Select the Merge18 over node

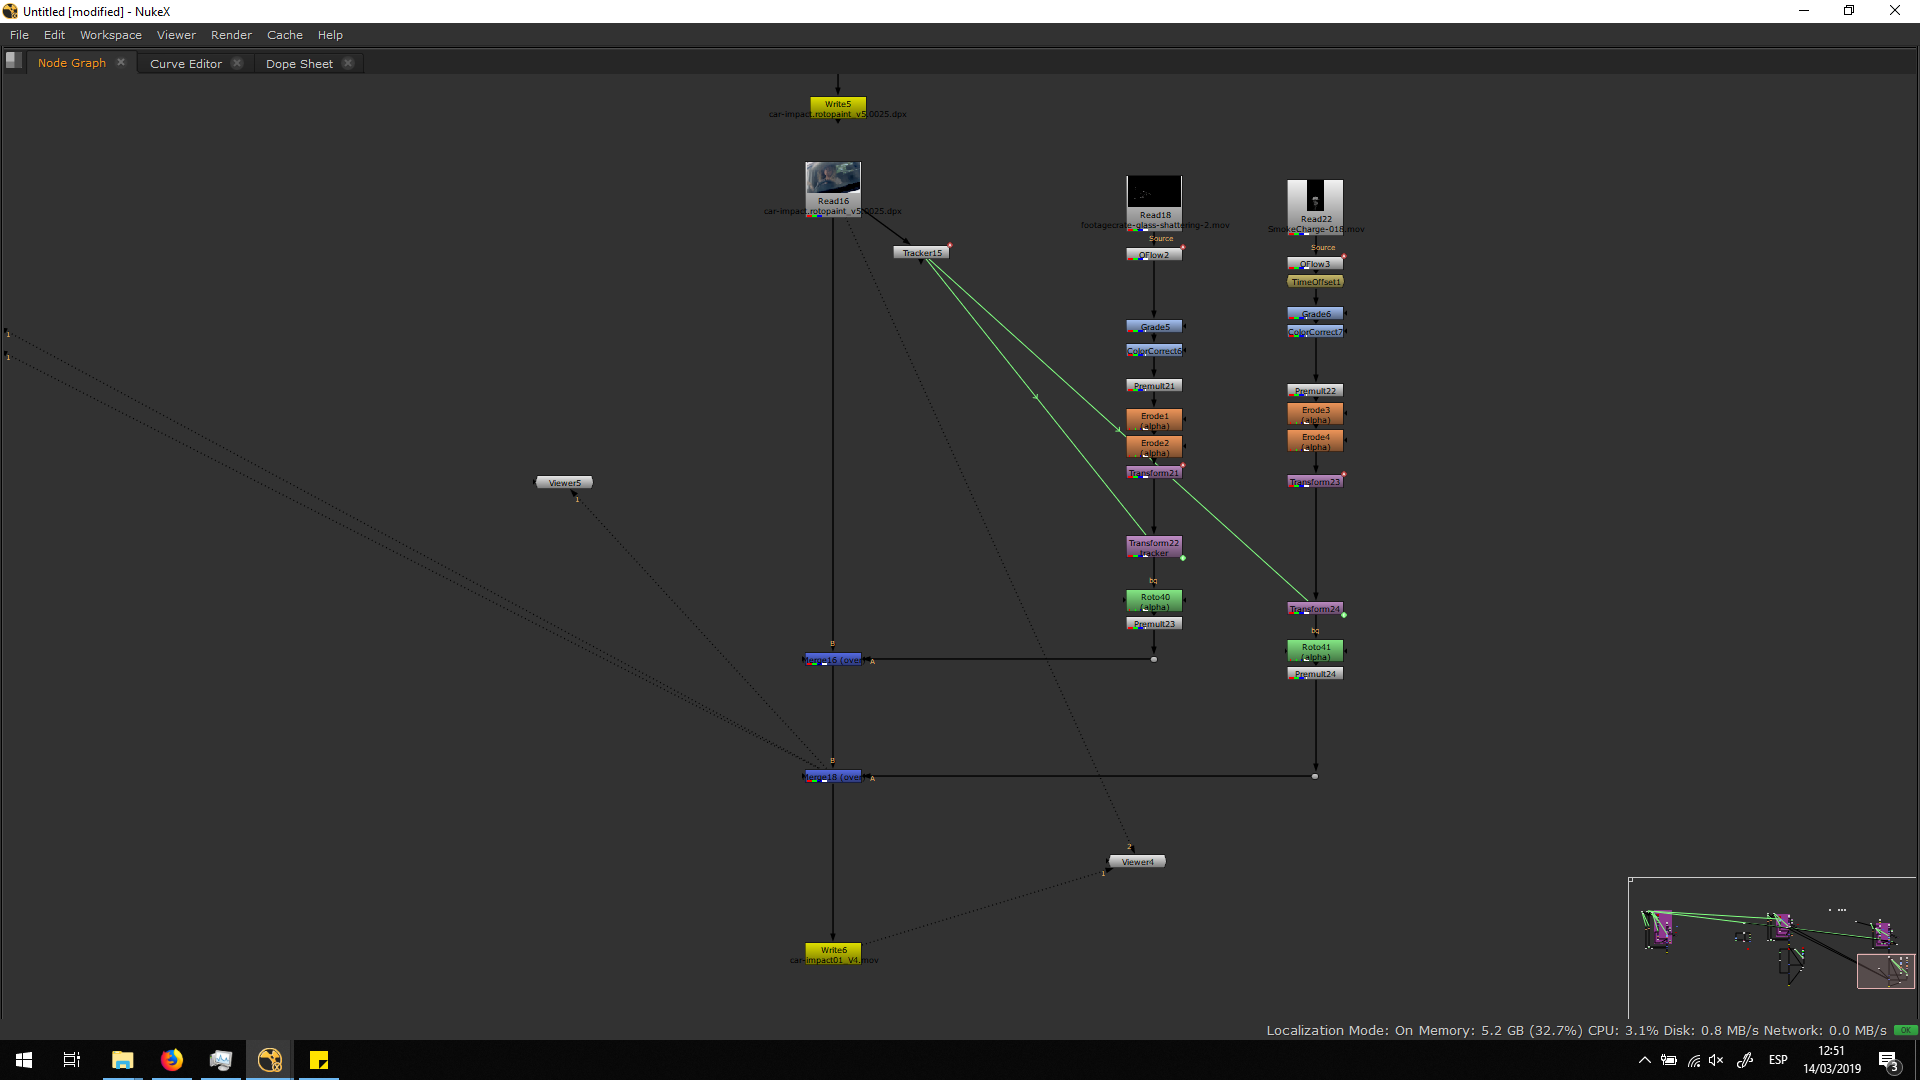coord(833,777)
